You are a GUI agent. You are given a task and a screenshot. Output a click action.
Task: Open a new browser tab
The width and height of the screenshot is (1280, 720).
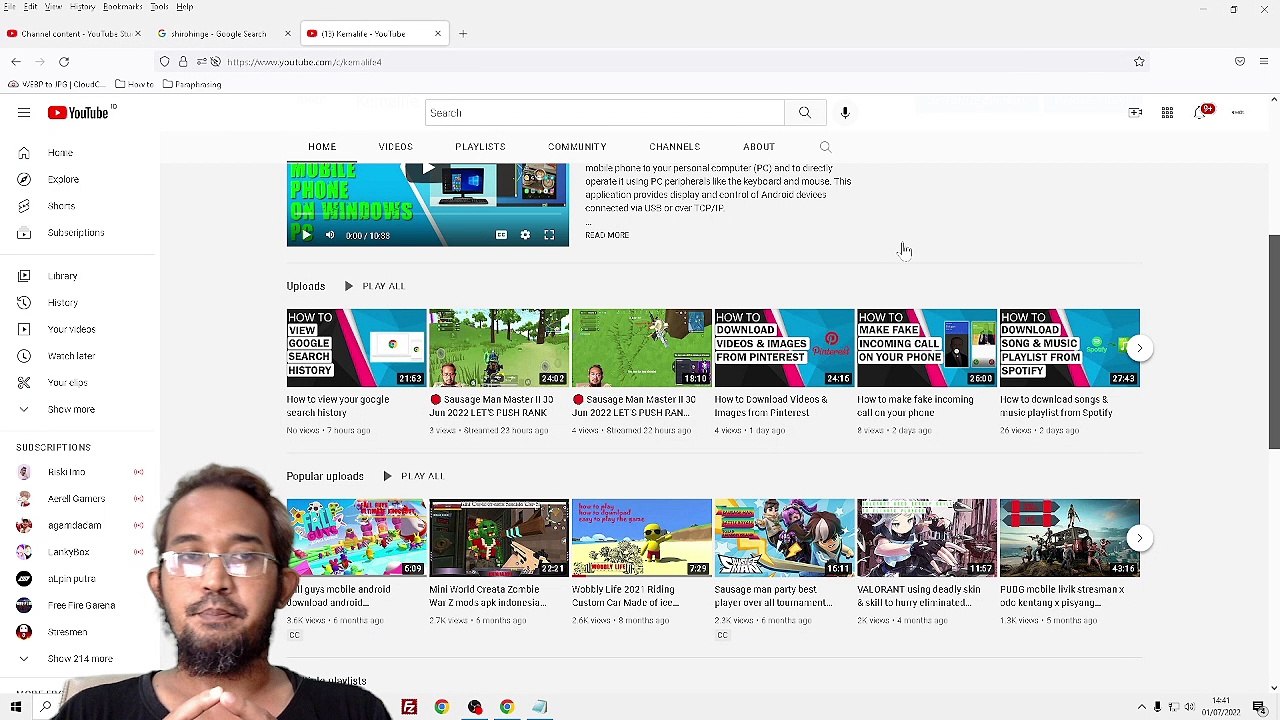(x=463, y=34)
